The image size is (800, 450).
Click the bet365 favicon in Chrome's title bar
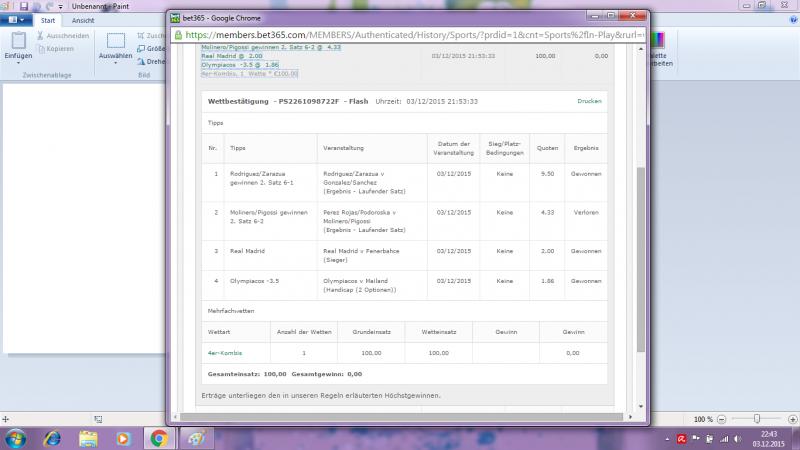click(x=175, y=18)
